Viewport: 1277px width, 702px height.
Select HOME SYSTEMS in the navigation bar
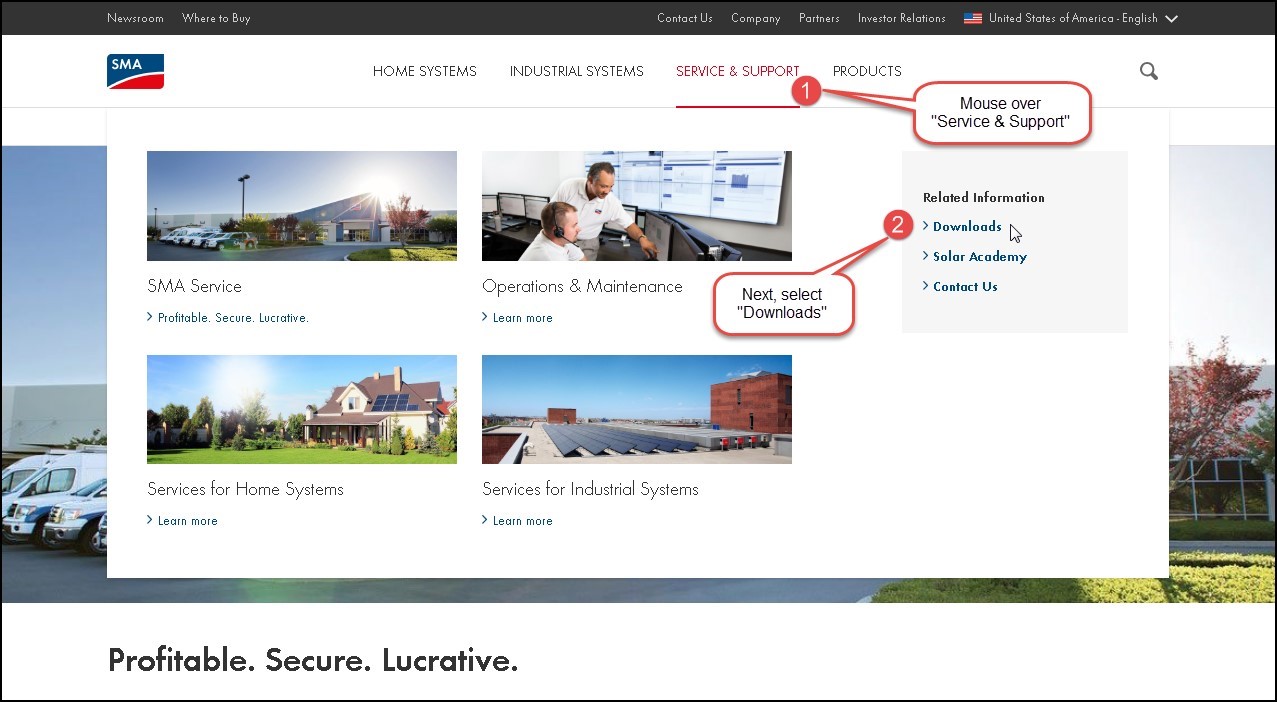point(424,71)
